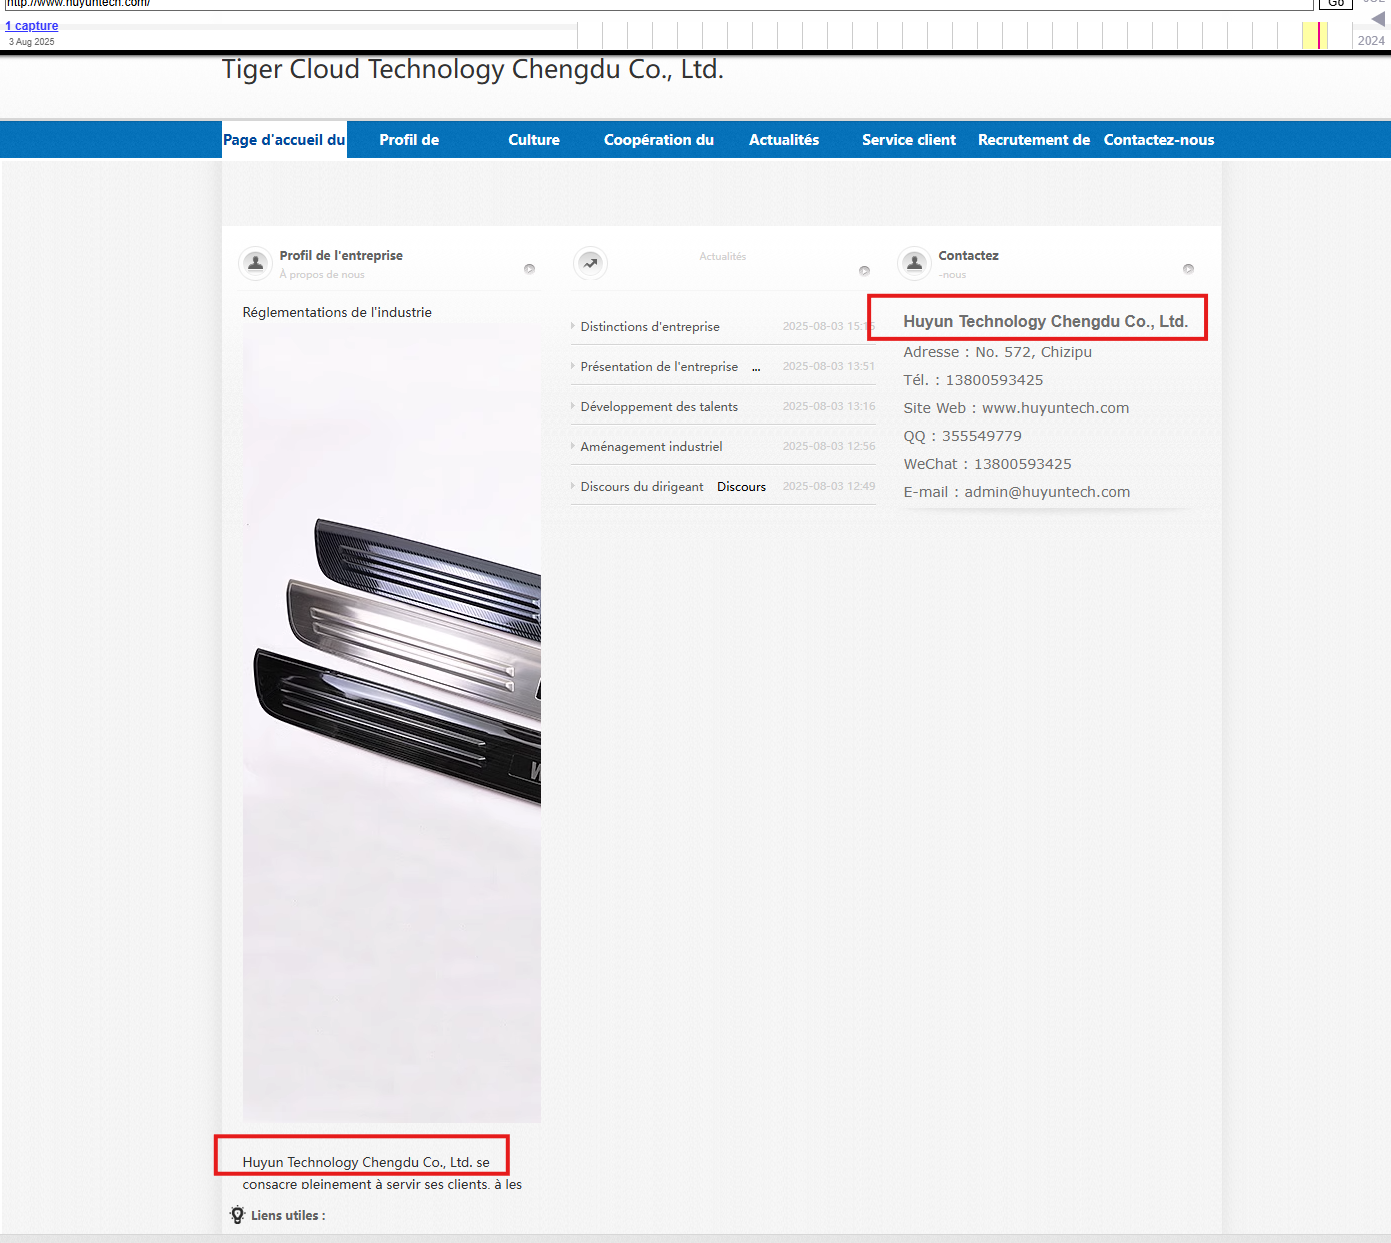
Task: Click the highlighted capture marker on timeline
Action: tap(1319, 35)
